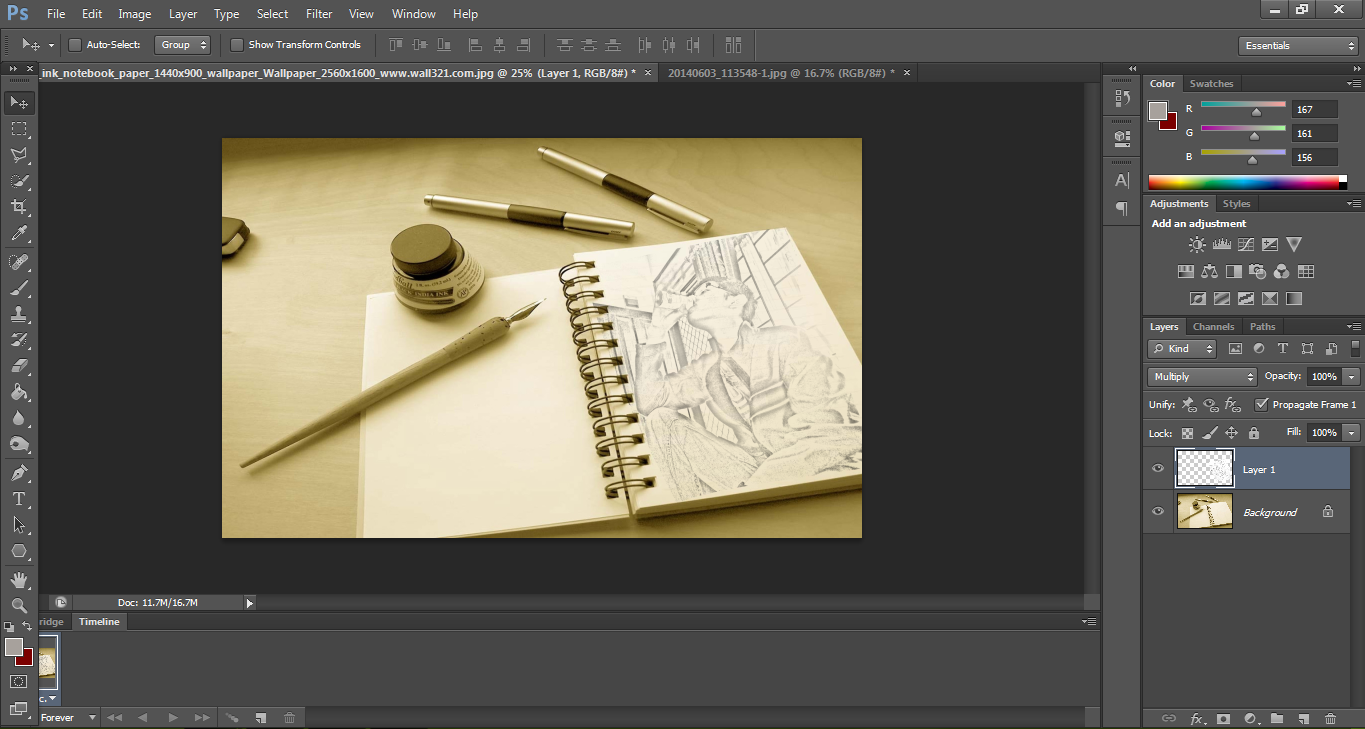This screenshot has height=729, width=1365.
Task: Select the Clone Stamp tool
Action: click(x=19, y=314)
